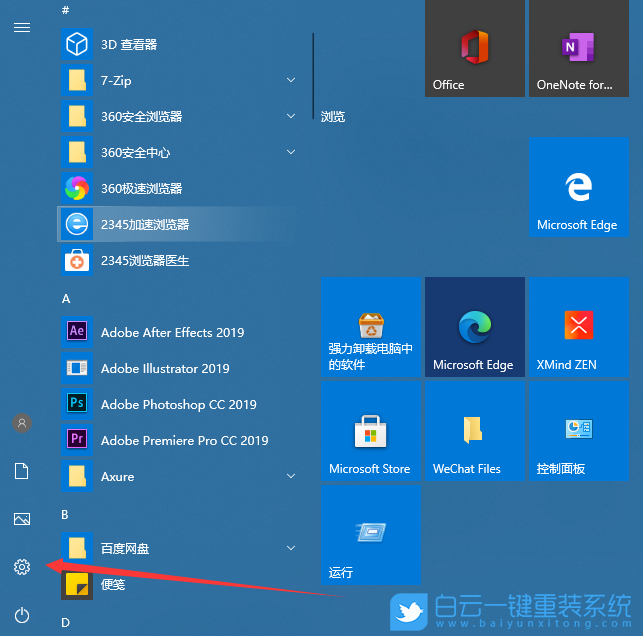Launch 2345加速浏览器
This screenshot has height=636, width=643.
(x=178, y=224)
